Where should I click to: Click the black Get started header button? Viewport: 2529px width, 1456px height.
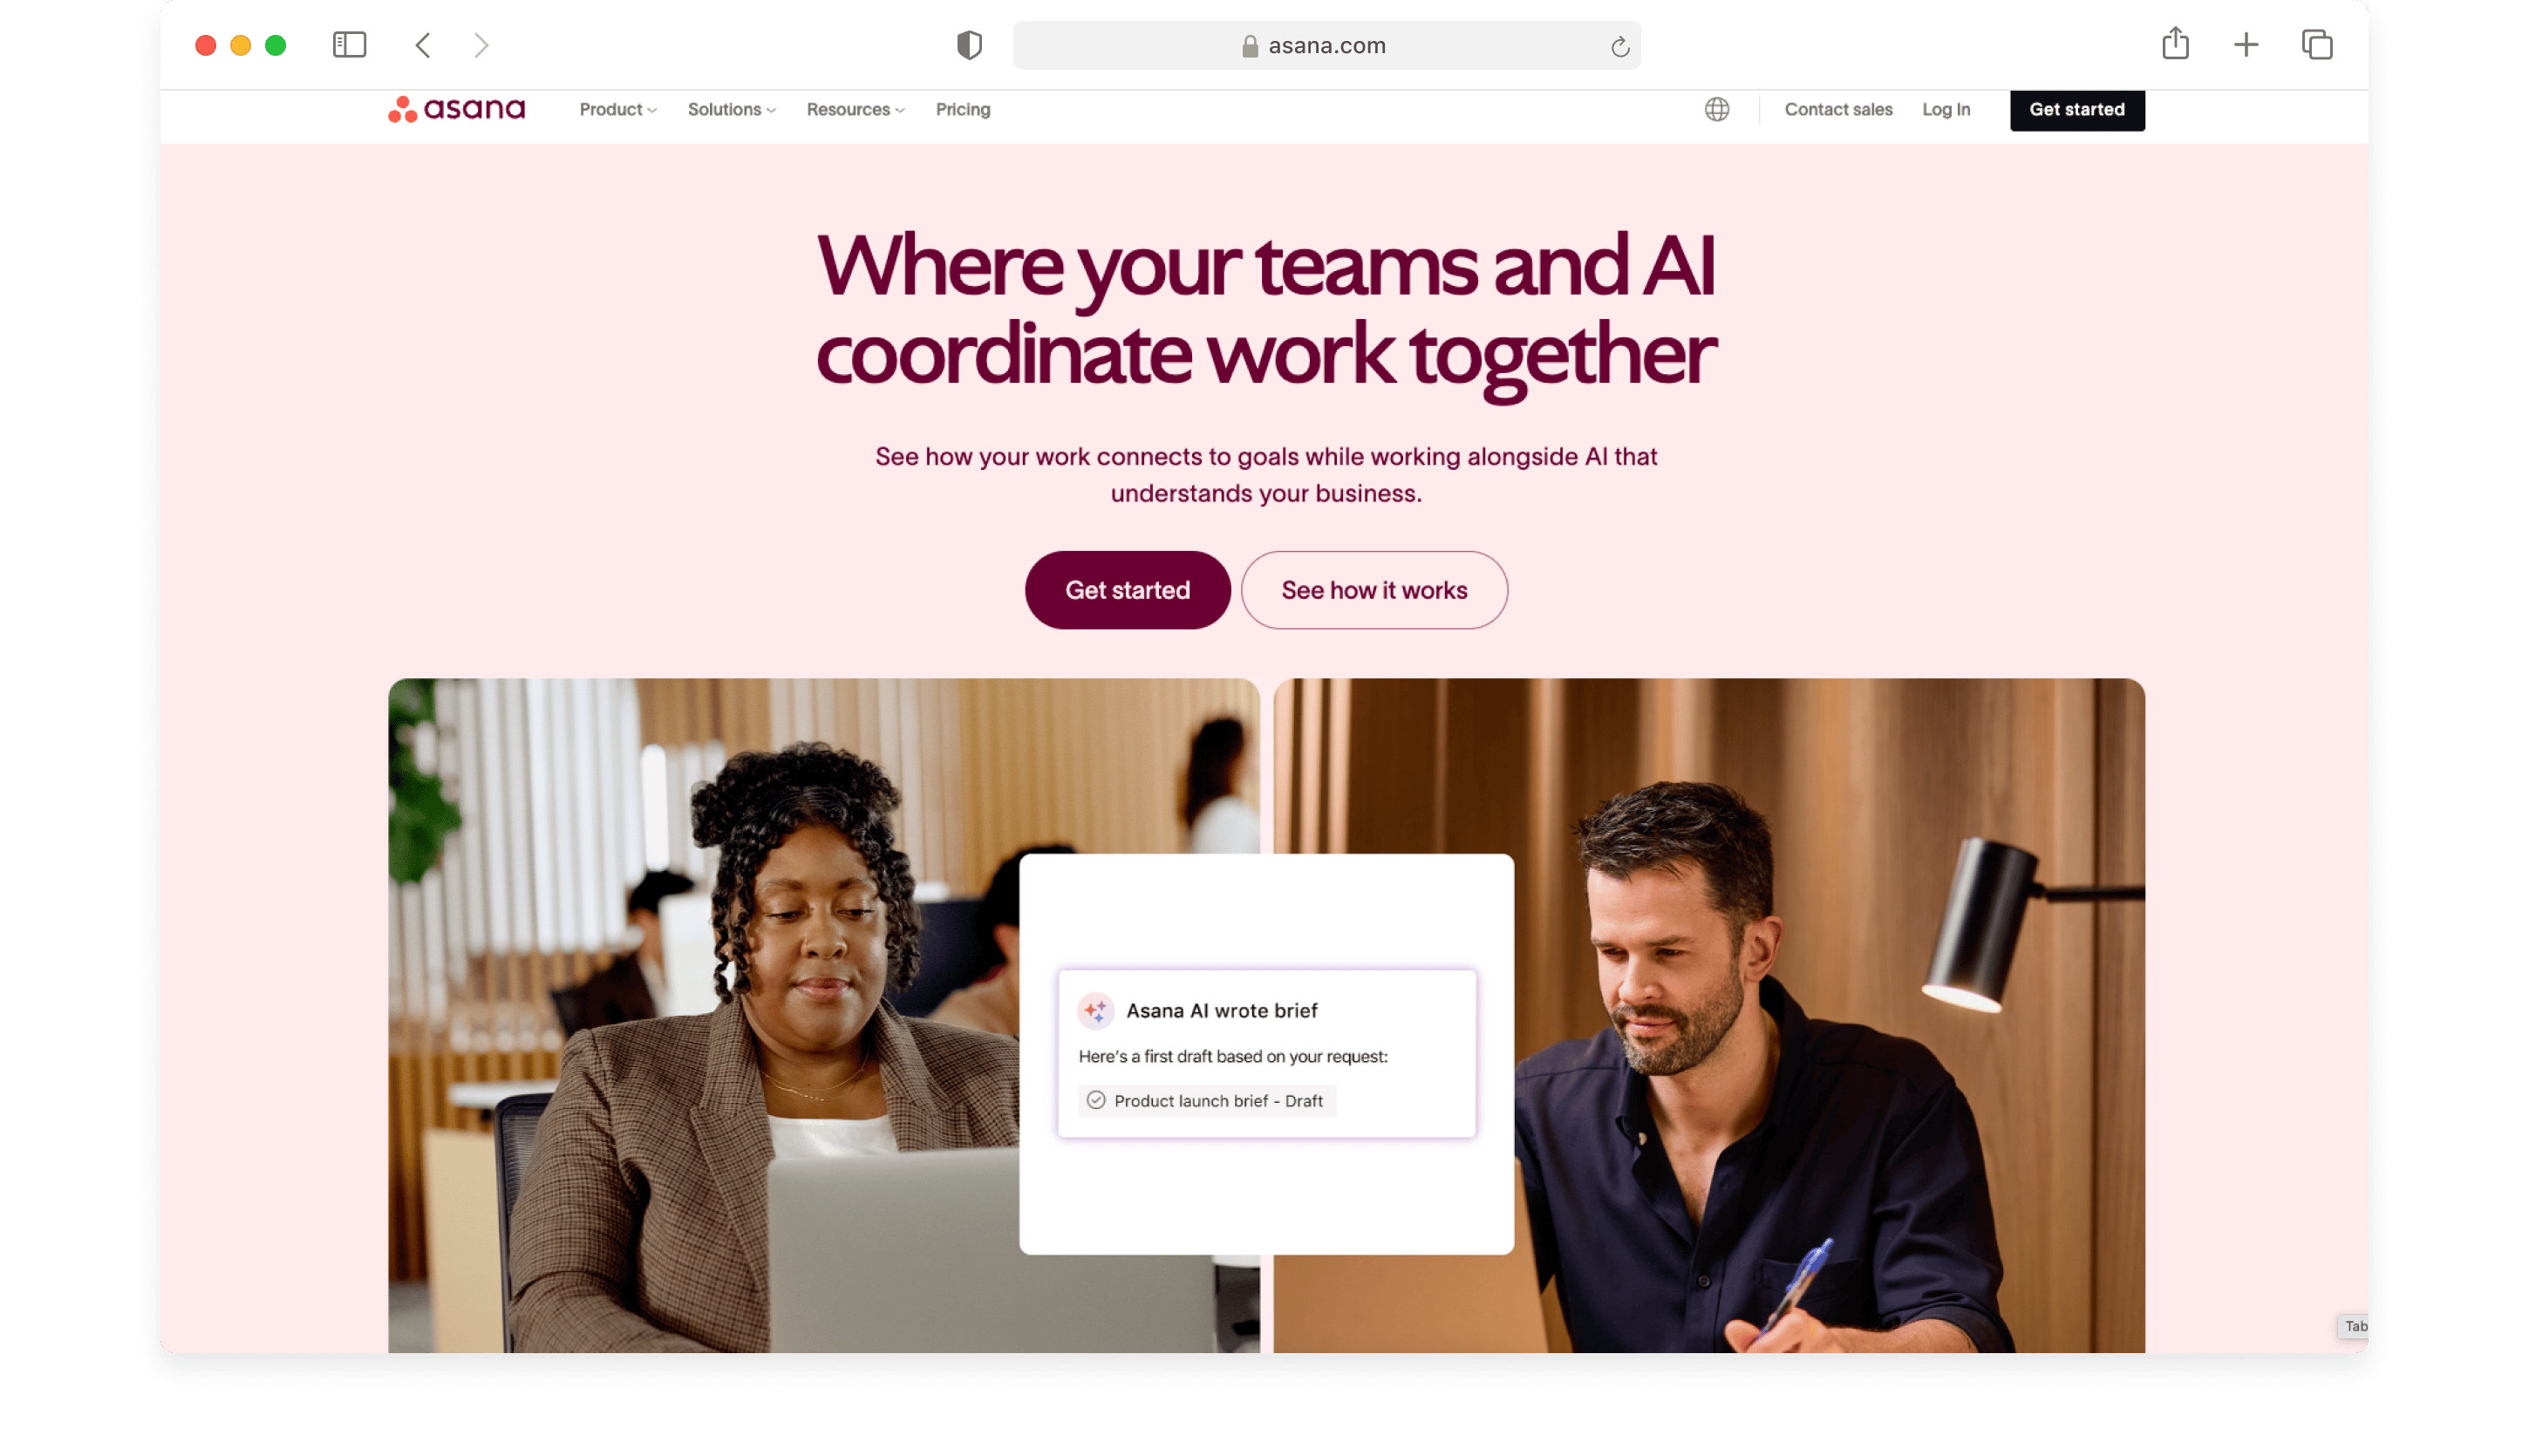coord(2076,109)
